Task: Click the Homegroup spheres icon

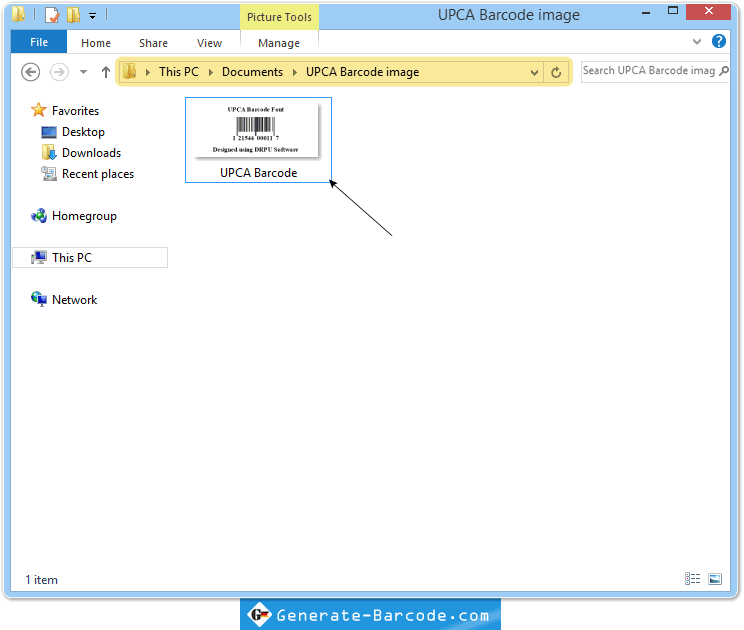Action: click(39, 216)
